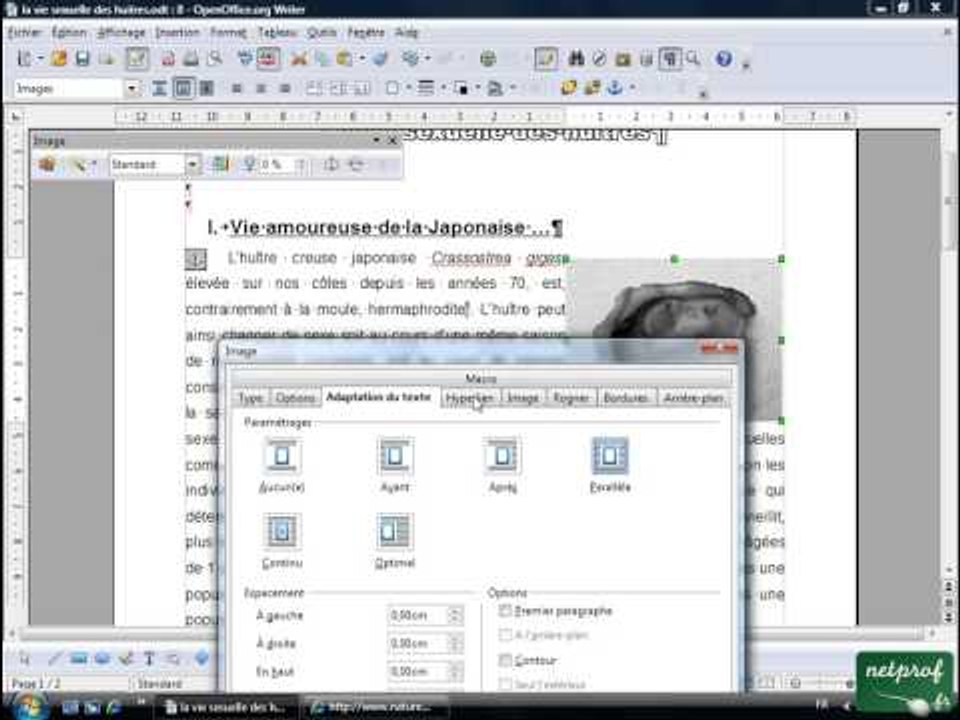This screenshot has width=960, height=720.
Task: Click the Cut scissors icon
Action: 299,59
